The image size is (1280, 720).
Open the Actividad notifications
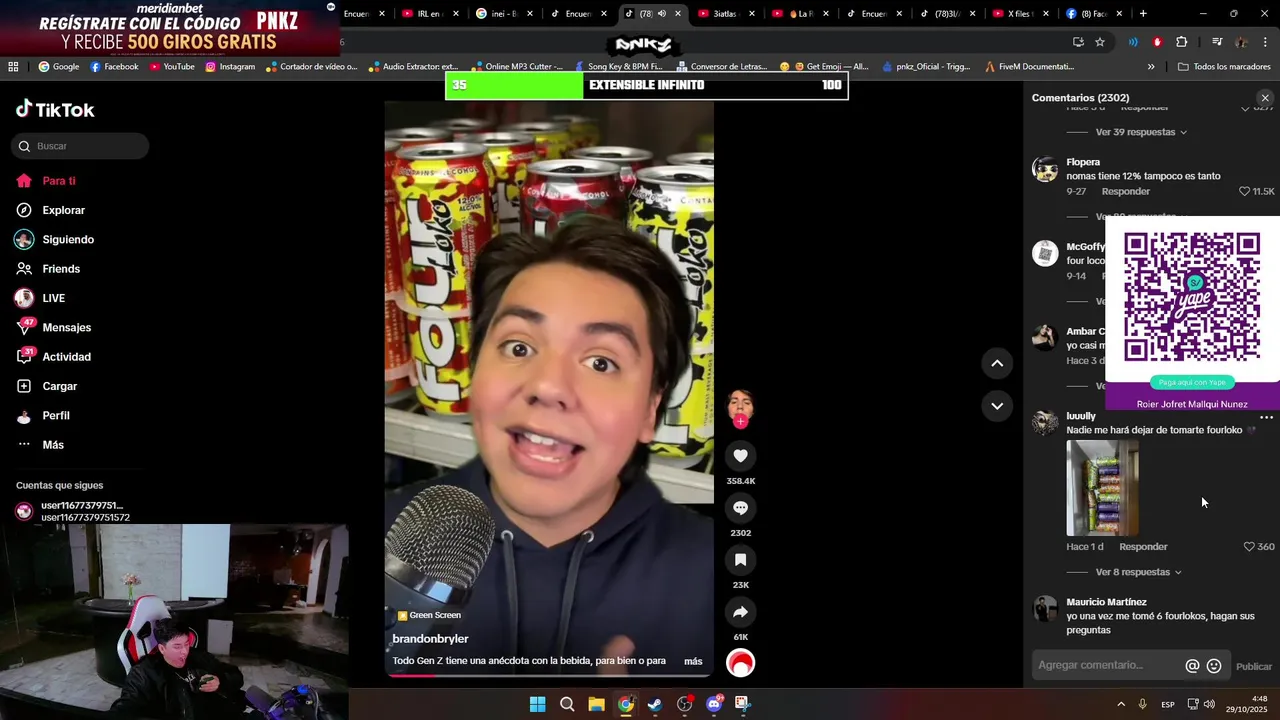54,357
